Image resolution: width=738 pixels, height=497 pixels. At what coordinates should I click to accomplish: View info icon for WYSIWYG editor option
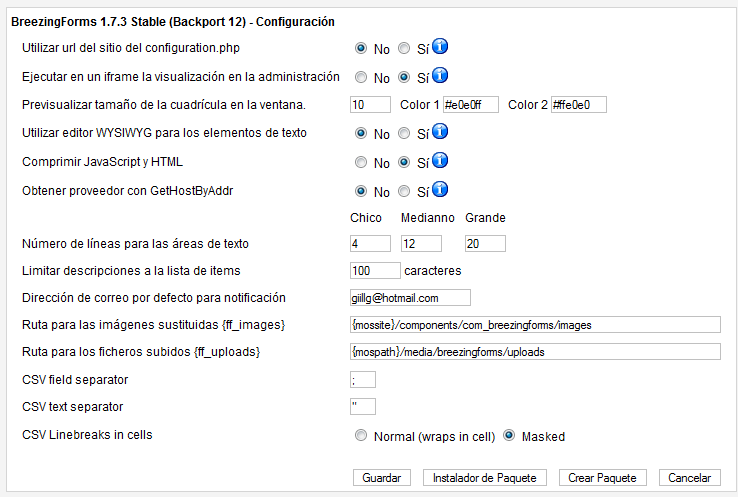point(440,131)
